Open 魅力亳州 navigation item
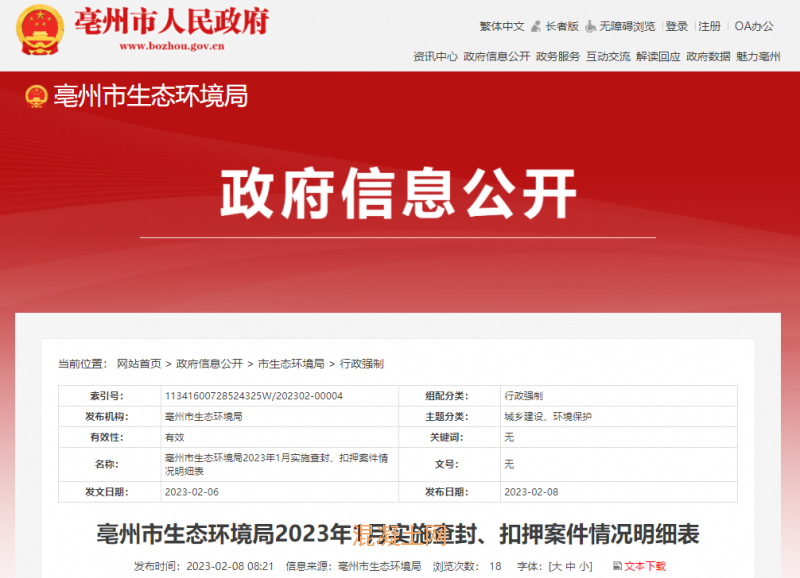The width and height of the screenshot is (800, 578). 758,57
